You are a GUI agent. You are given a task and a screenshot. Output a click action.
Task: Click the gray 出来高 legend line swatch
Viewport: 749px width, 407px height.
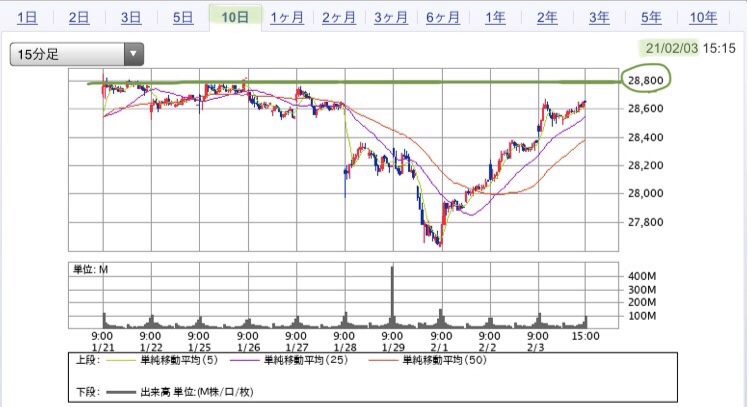121,393
